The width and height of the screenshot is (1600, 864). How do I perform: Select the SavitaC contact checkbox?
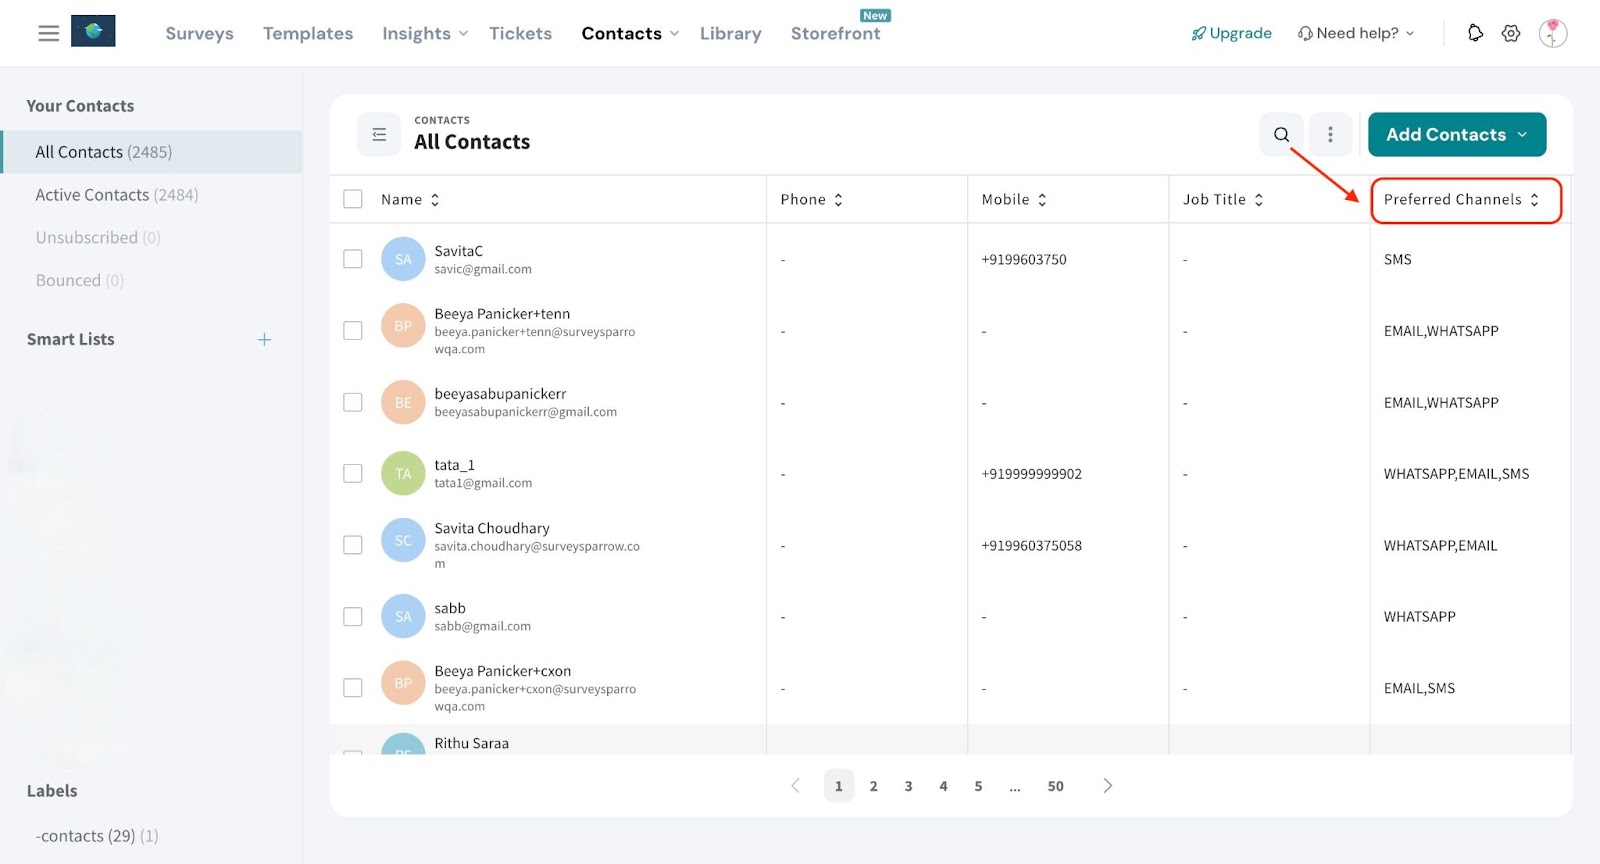point(353,259)
